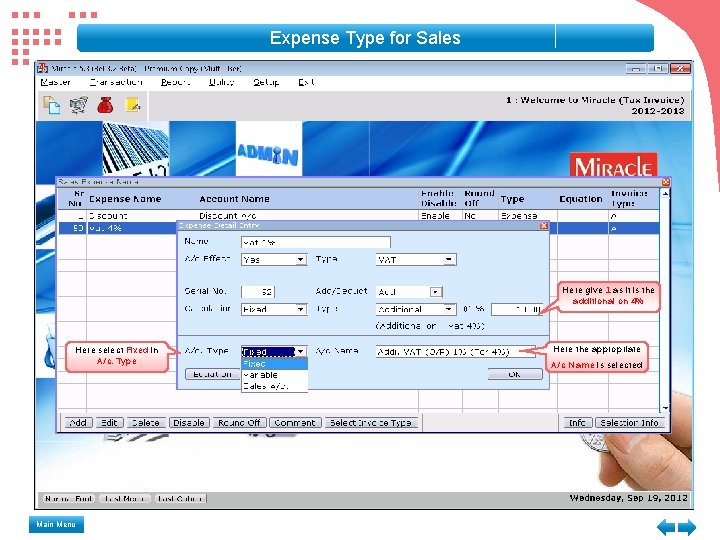Click the Exit menu
Image resolution: width=720 pixels, height=540 pixels.
coord(306,82)
